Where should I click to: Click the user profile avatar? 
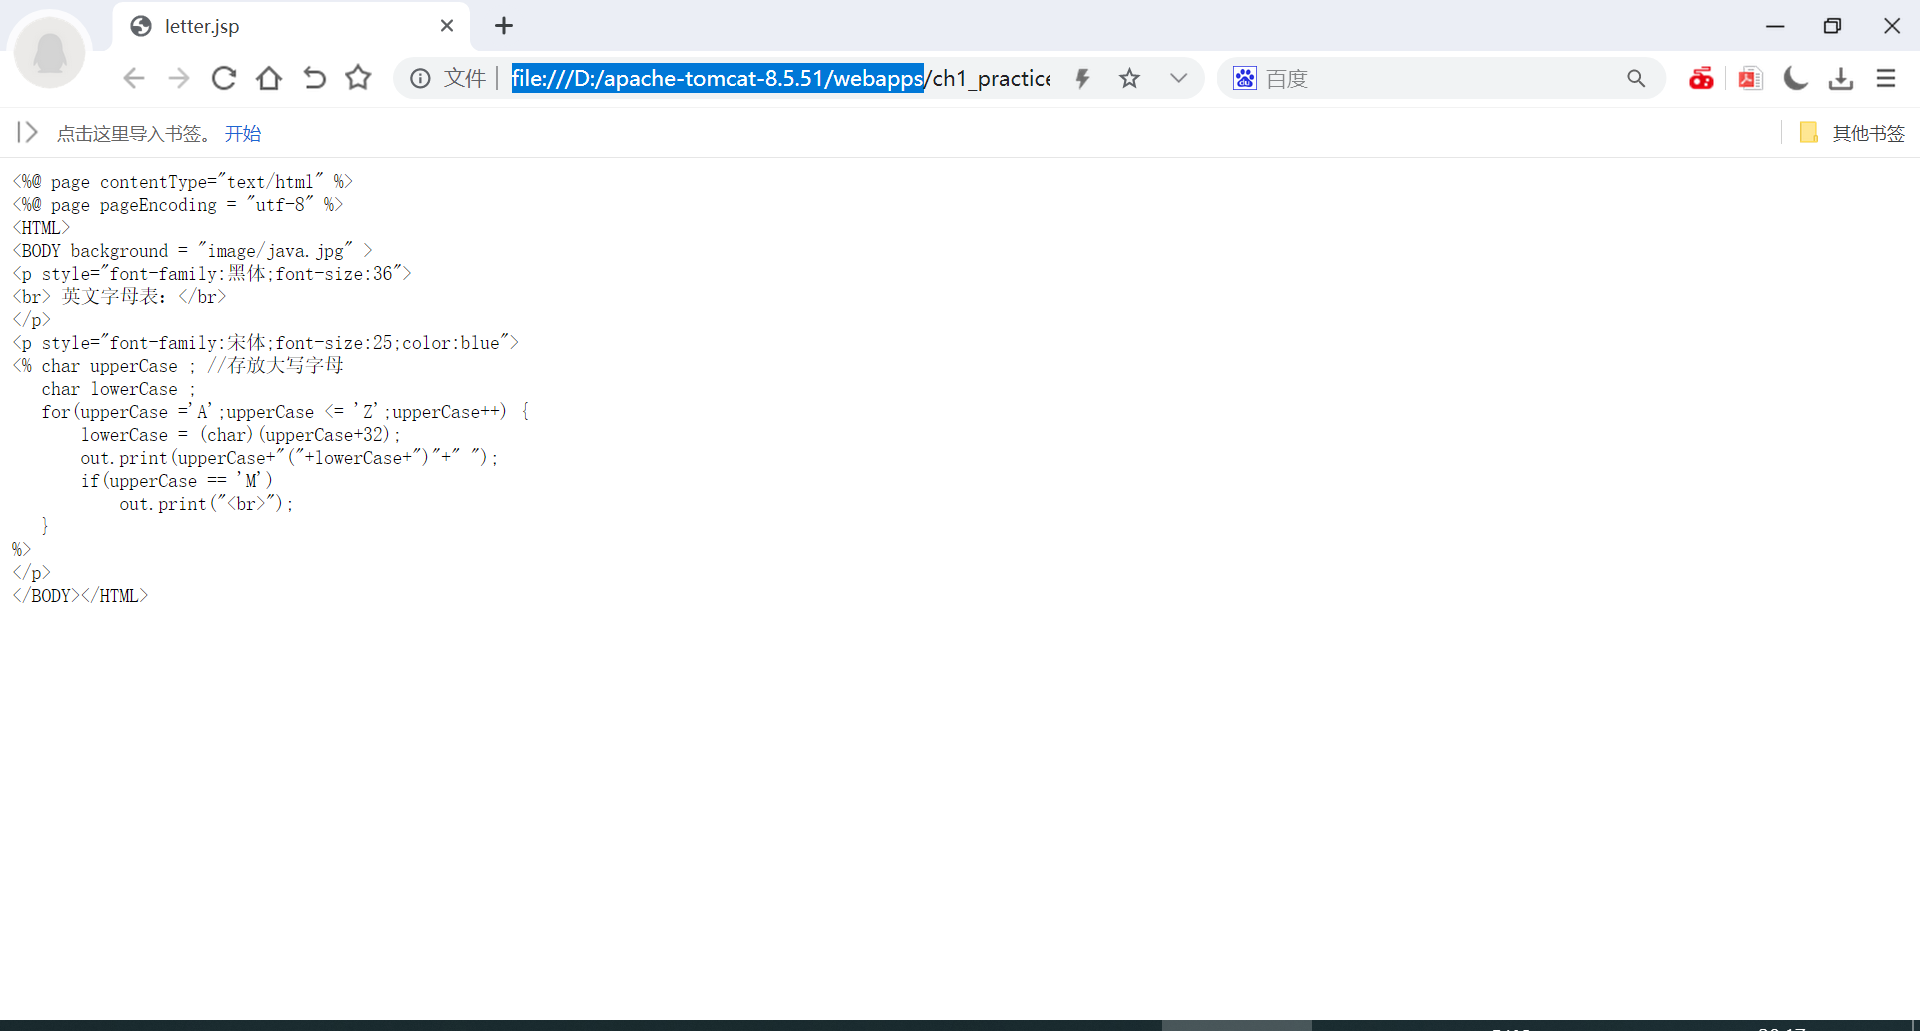pyautogui.click(x=50, y=50)
